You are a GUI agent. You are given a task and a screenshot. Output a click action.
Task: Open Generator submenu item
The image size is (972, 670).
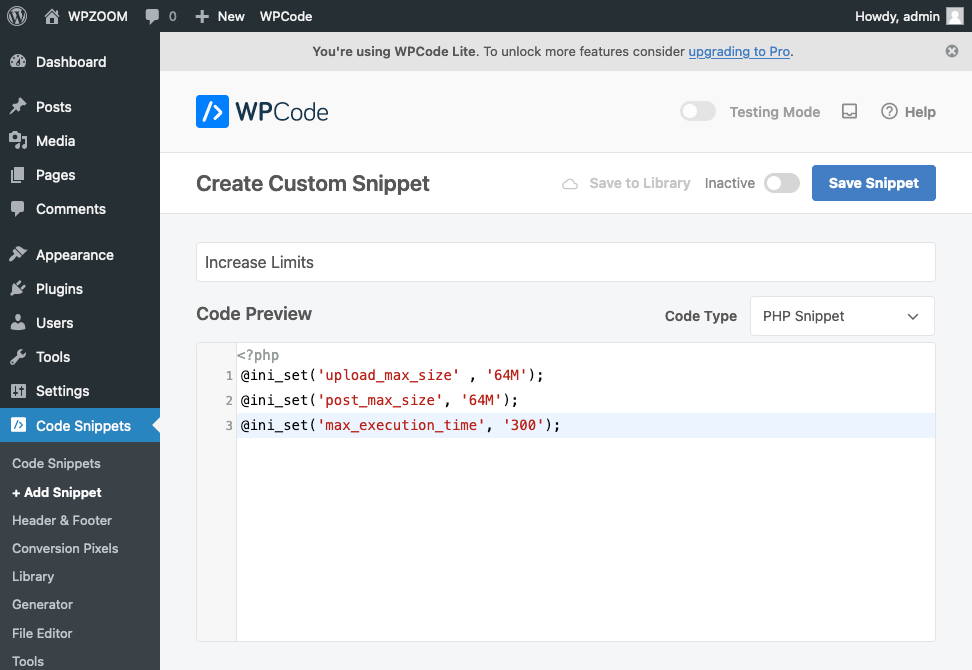click(x=42, y=604)
